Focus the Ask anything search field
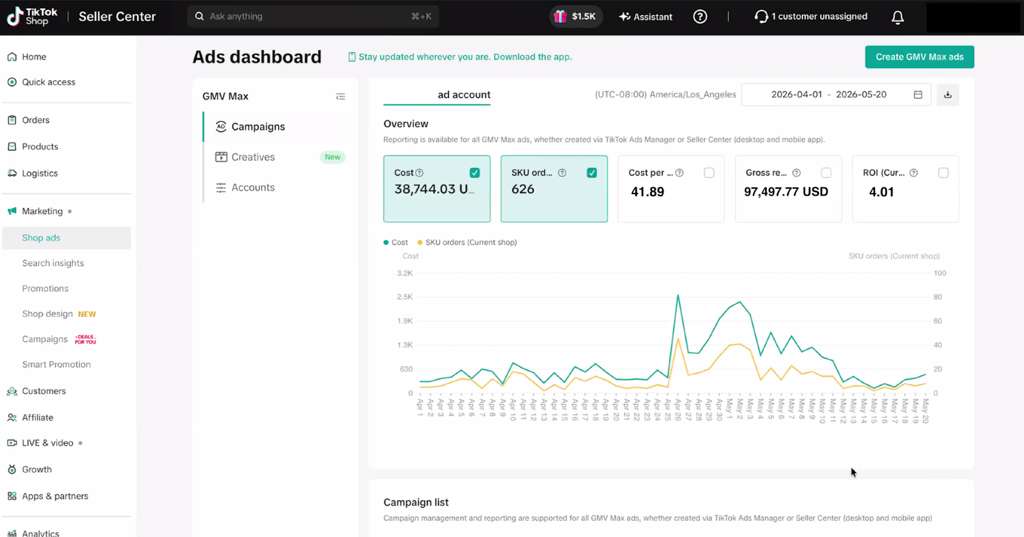This screenshot has height=537, width=1024. (313, 16)
